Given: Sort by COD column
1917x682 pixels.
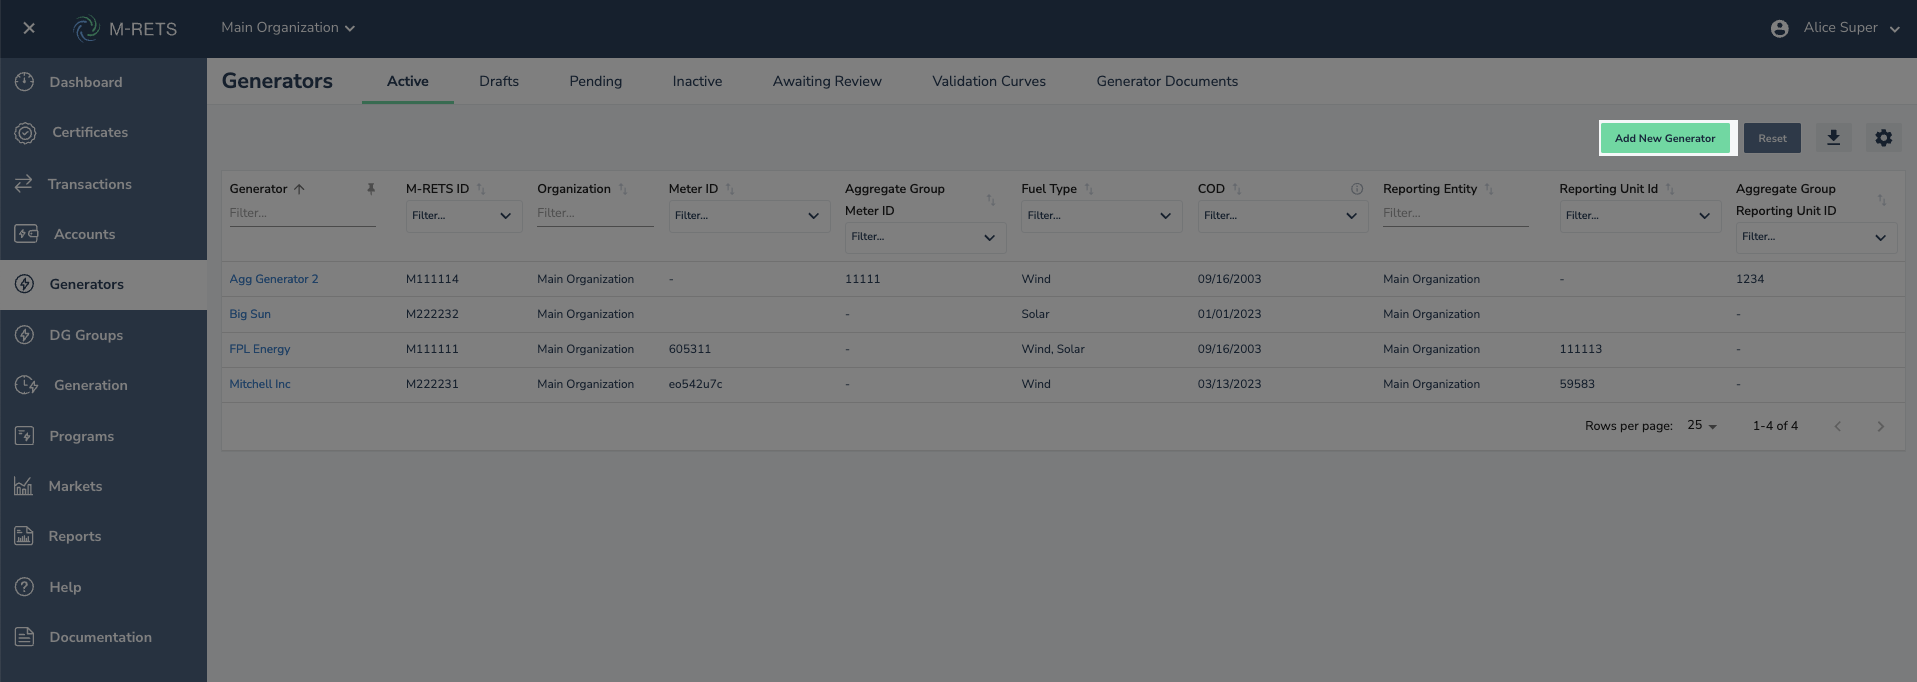Looking at the screenshot, I should tap(1237, 189).
